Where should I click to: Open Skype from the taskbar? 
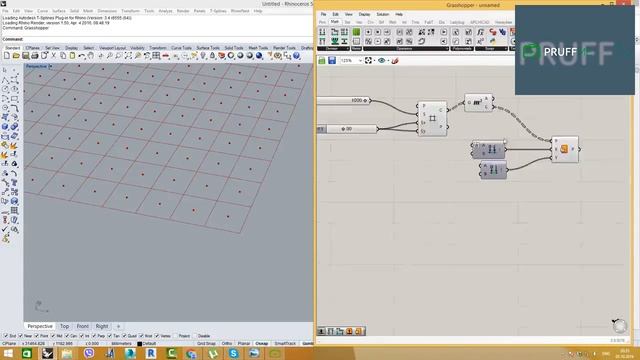point(233,353)
